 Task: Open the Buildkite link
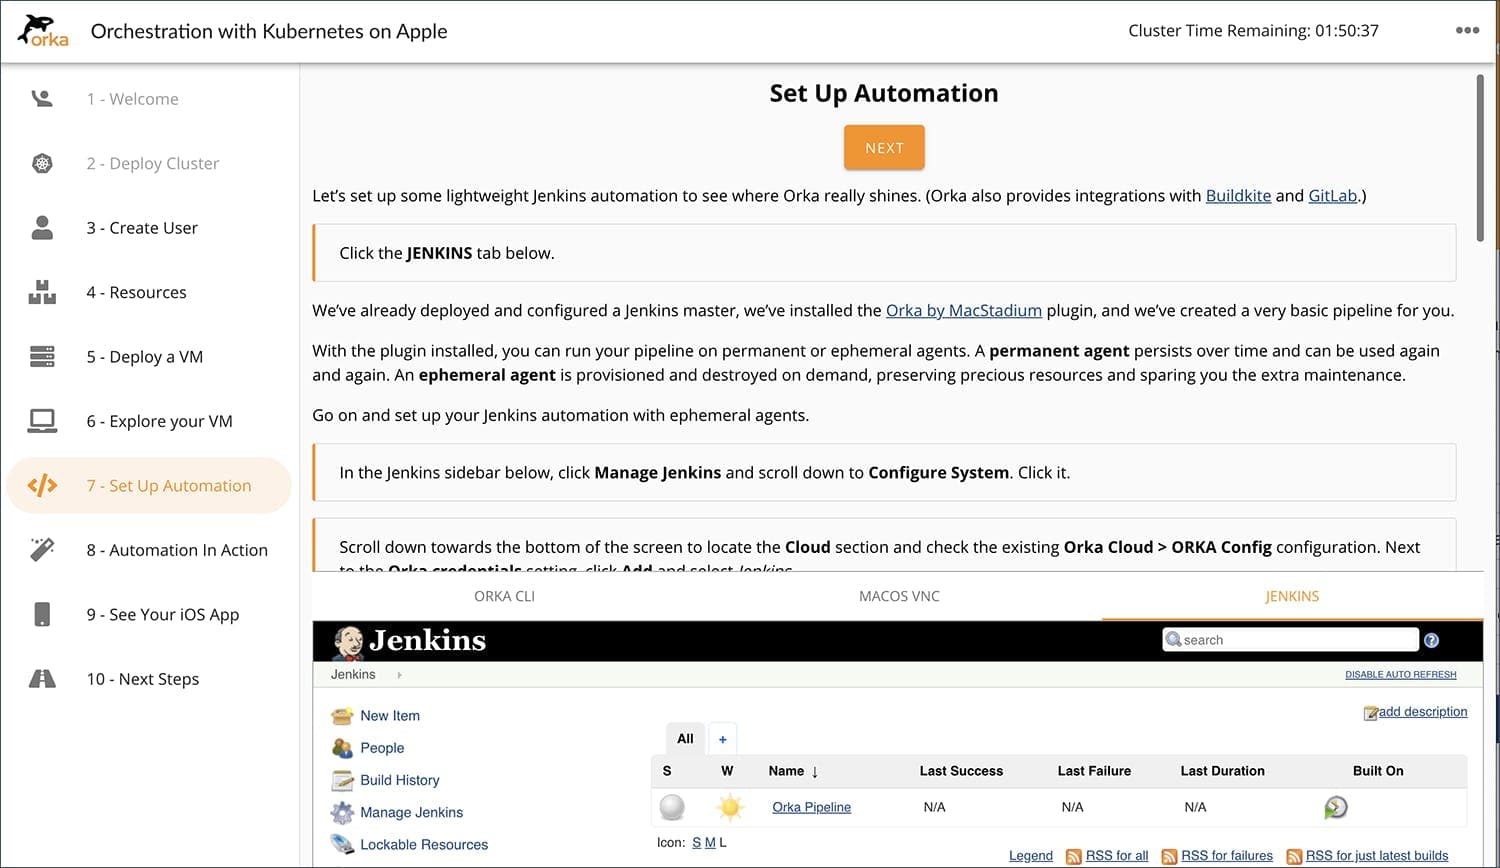[x=1238, y=196]
